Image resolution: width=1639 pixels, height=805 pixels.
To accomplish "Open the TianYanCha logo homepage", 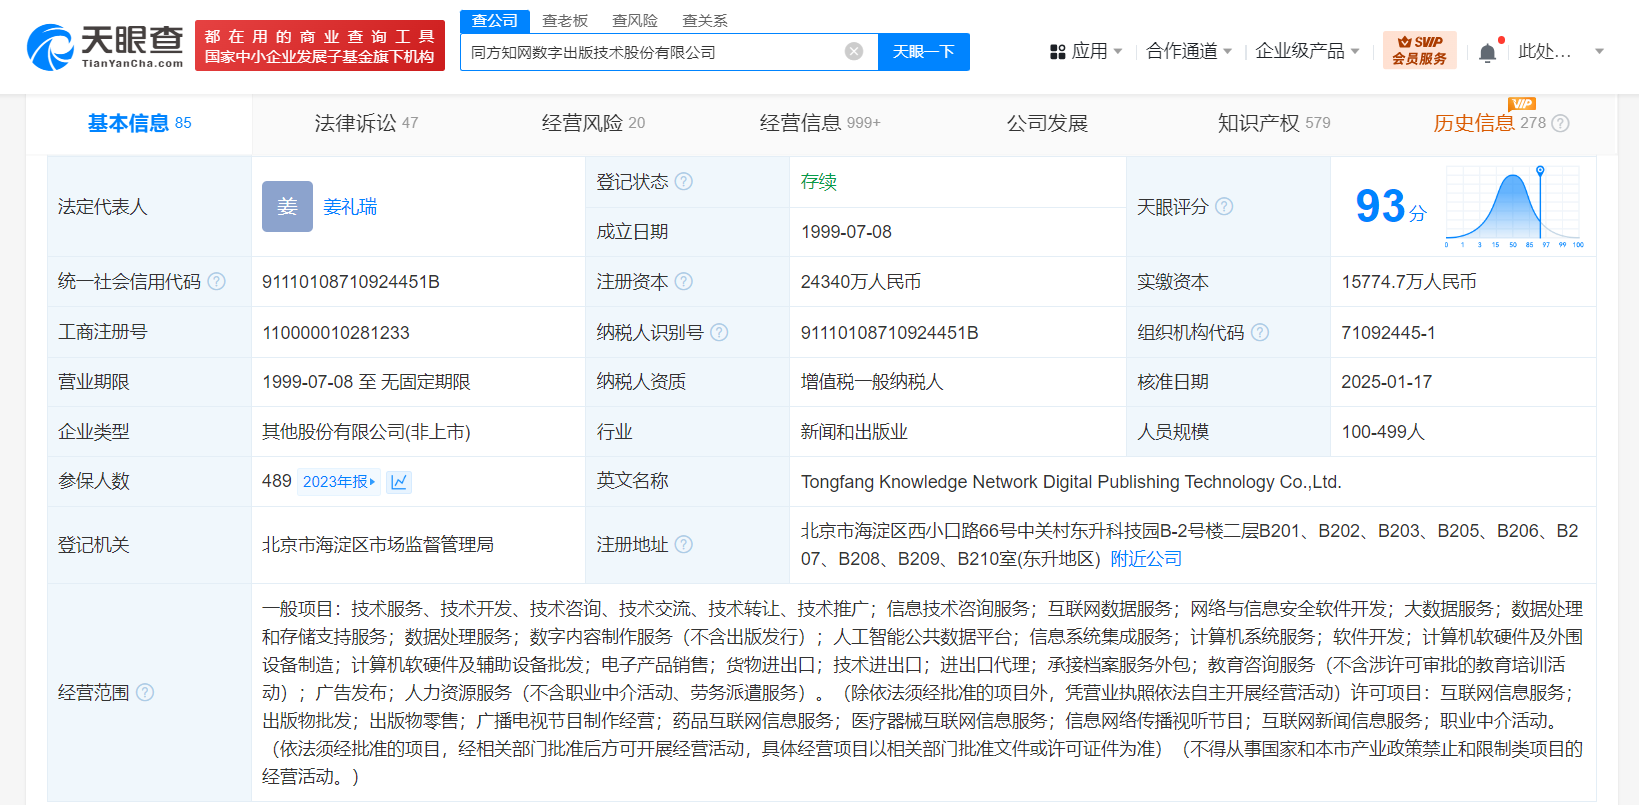I will (x=105, y=47).
